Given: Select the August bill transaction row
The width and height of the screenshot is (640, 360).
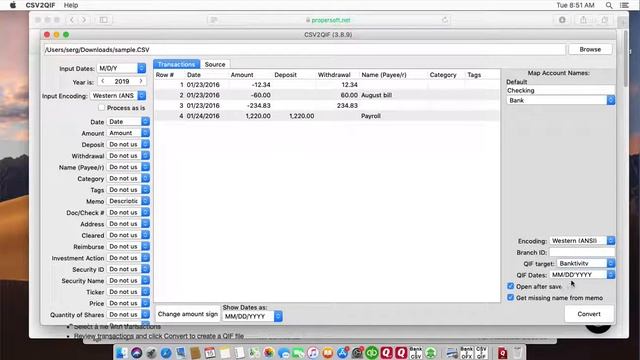Looking at the screenshot, I should [327, 95].
